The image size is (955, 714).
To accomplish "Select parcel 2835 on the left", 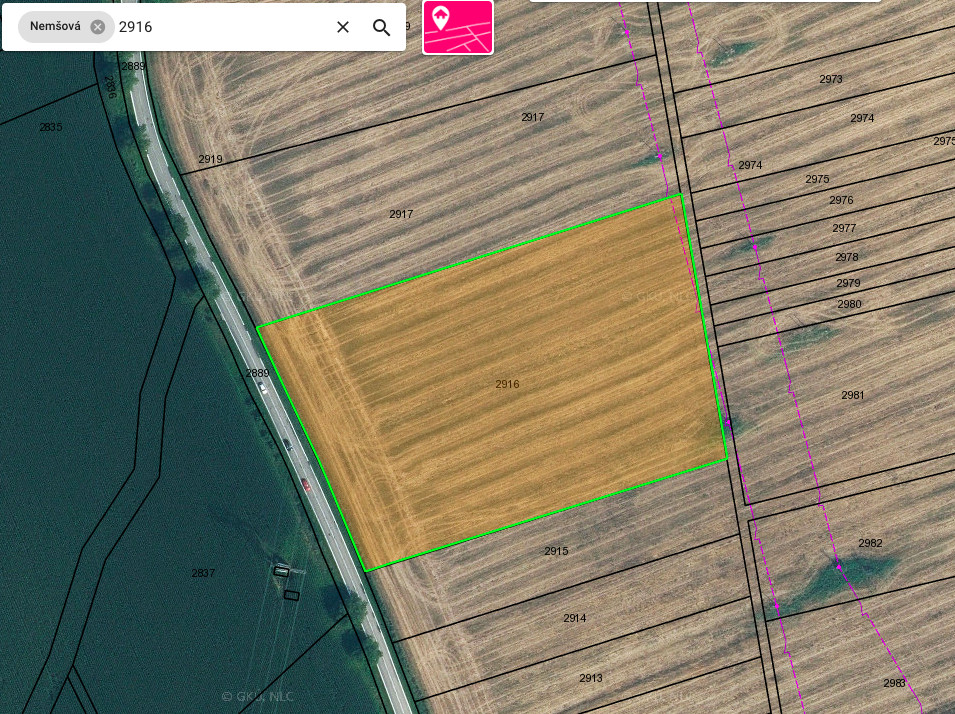I will (50, 127).
